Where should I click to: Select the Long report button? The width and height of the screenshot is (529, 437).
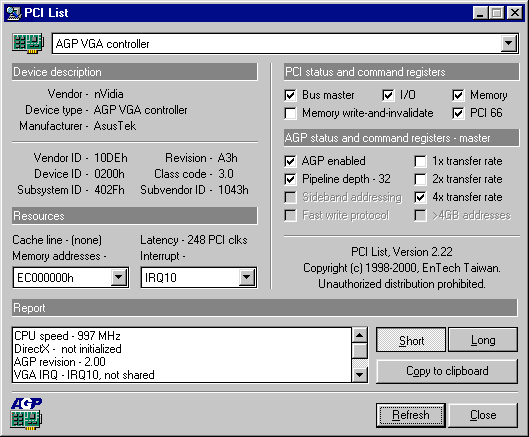(x=483, y=340)
